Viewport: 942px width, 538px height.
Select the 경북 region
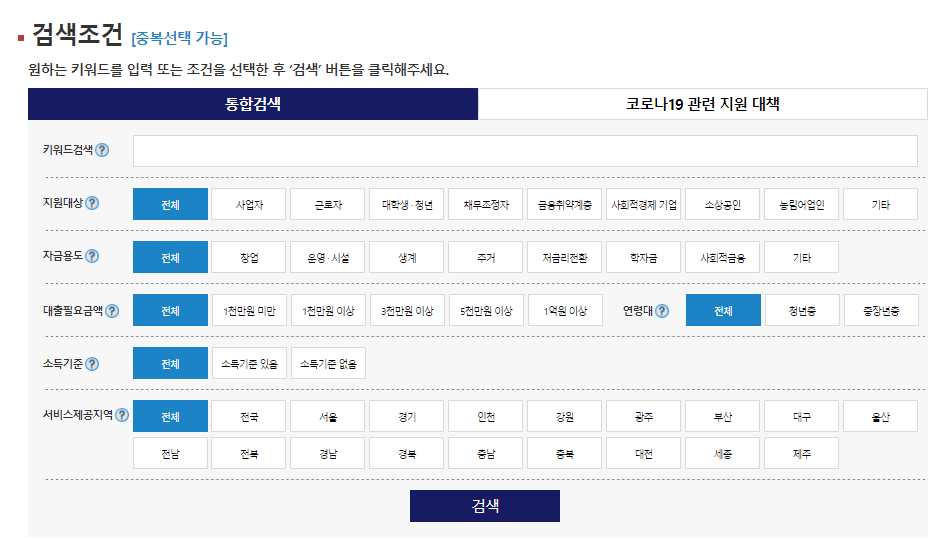407,453
